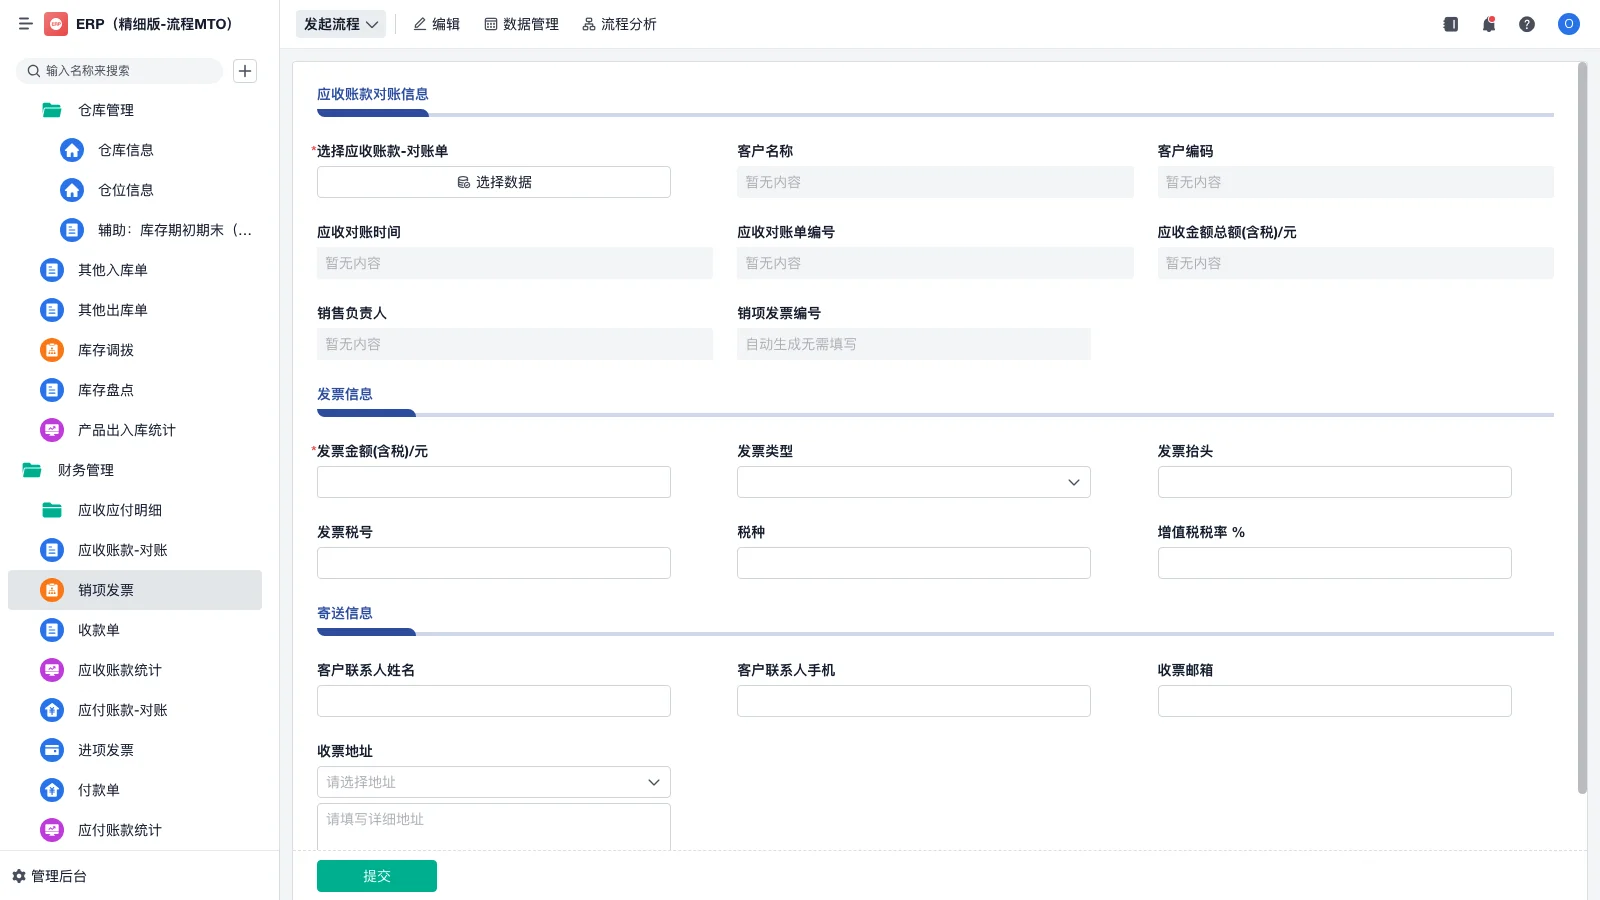Select the 库存调拨 sidebar icon
The width and height of the screenshot is (1600, 900).
pos(51,350)
